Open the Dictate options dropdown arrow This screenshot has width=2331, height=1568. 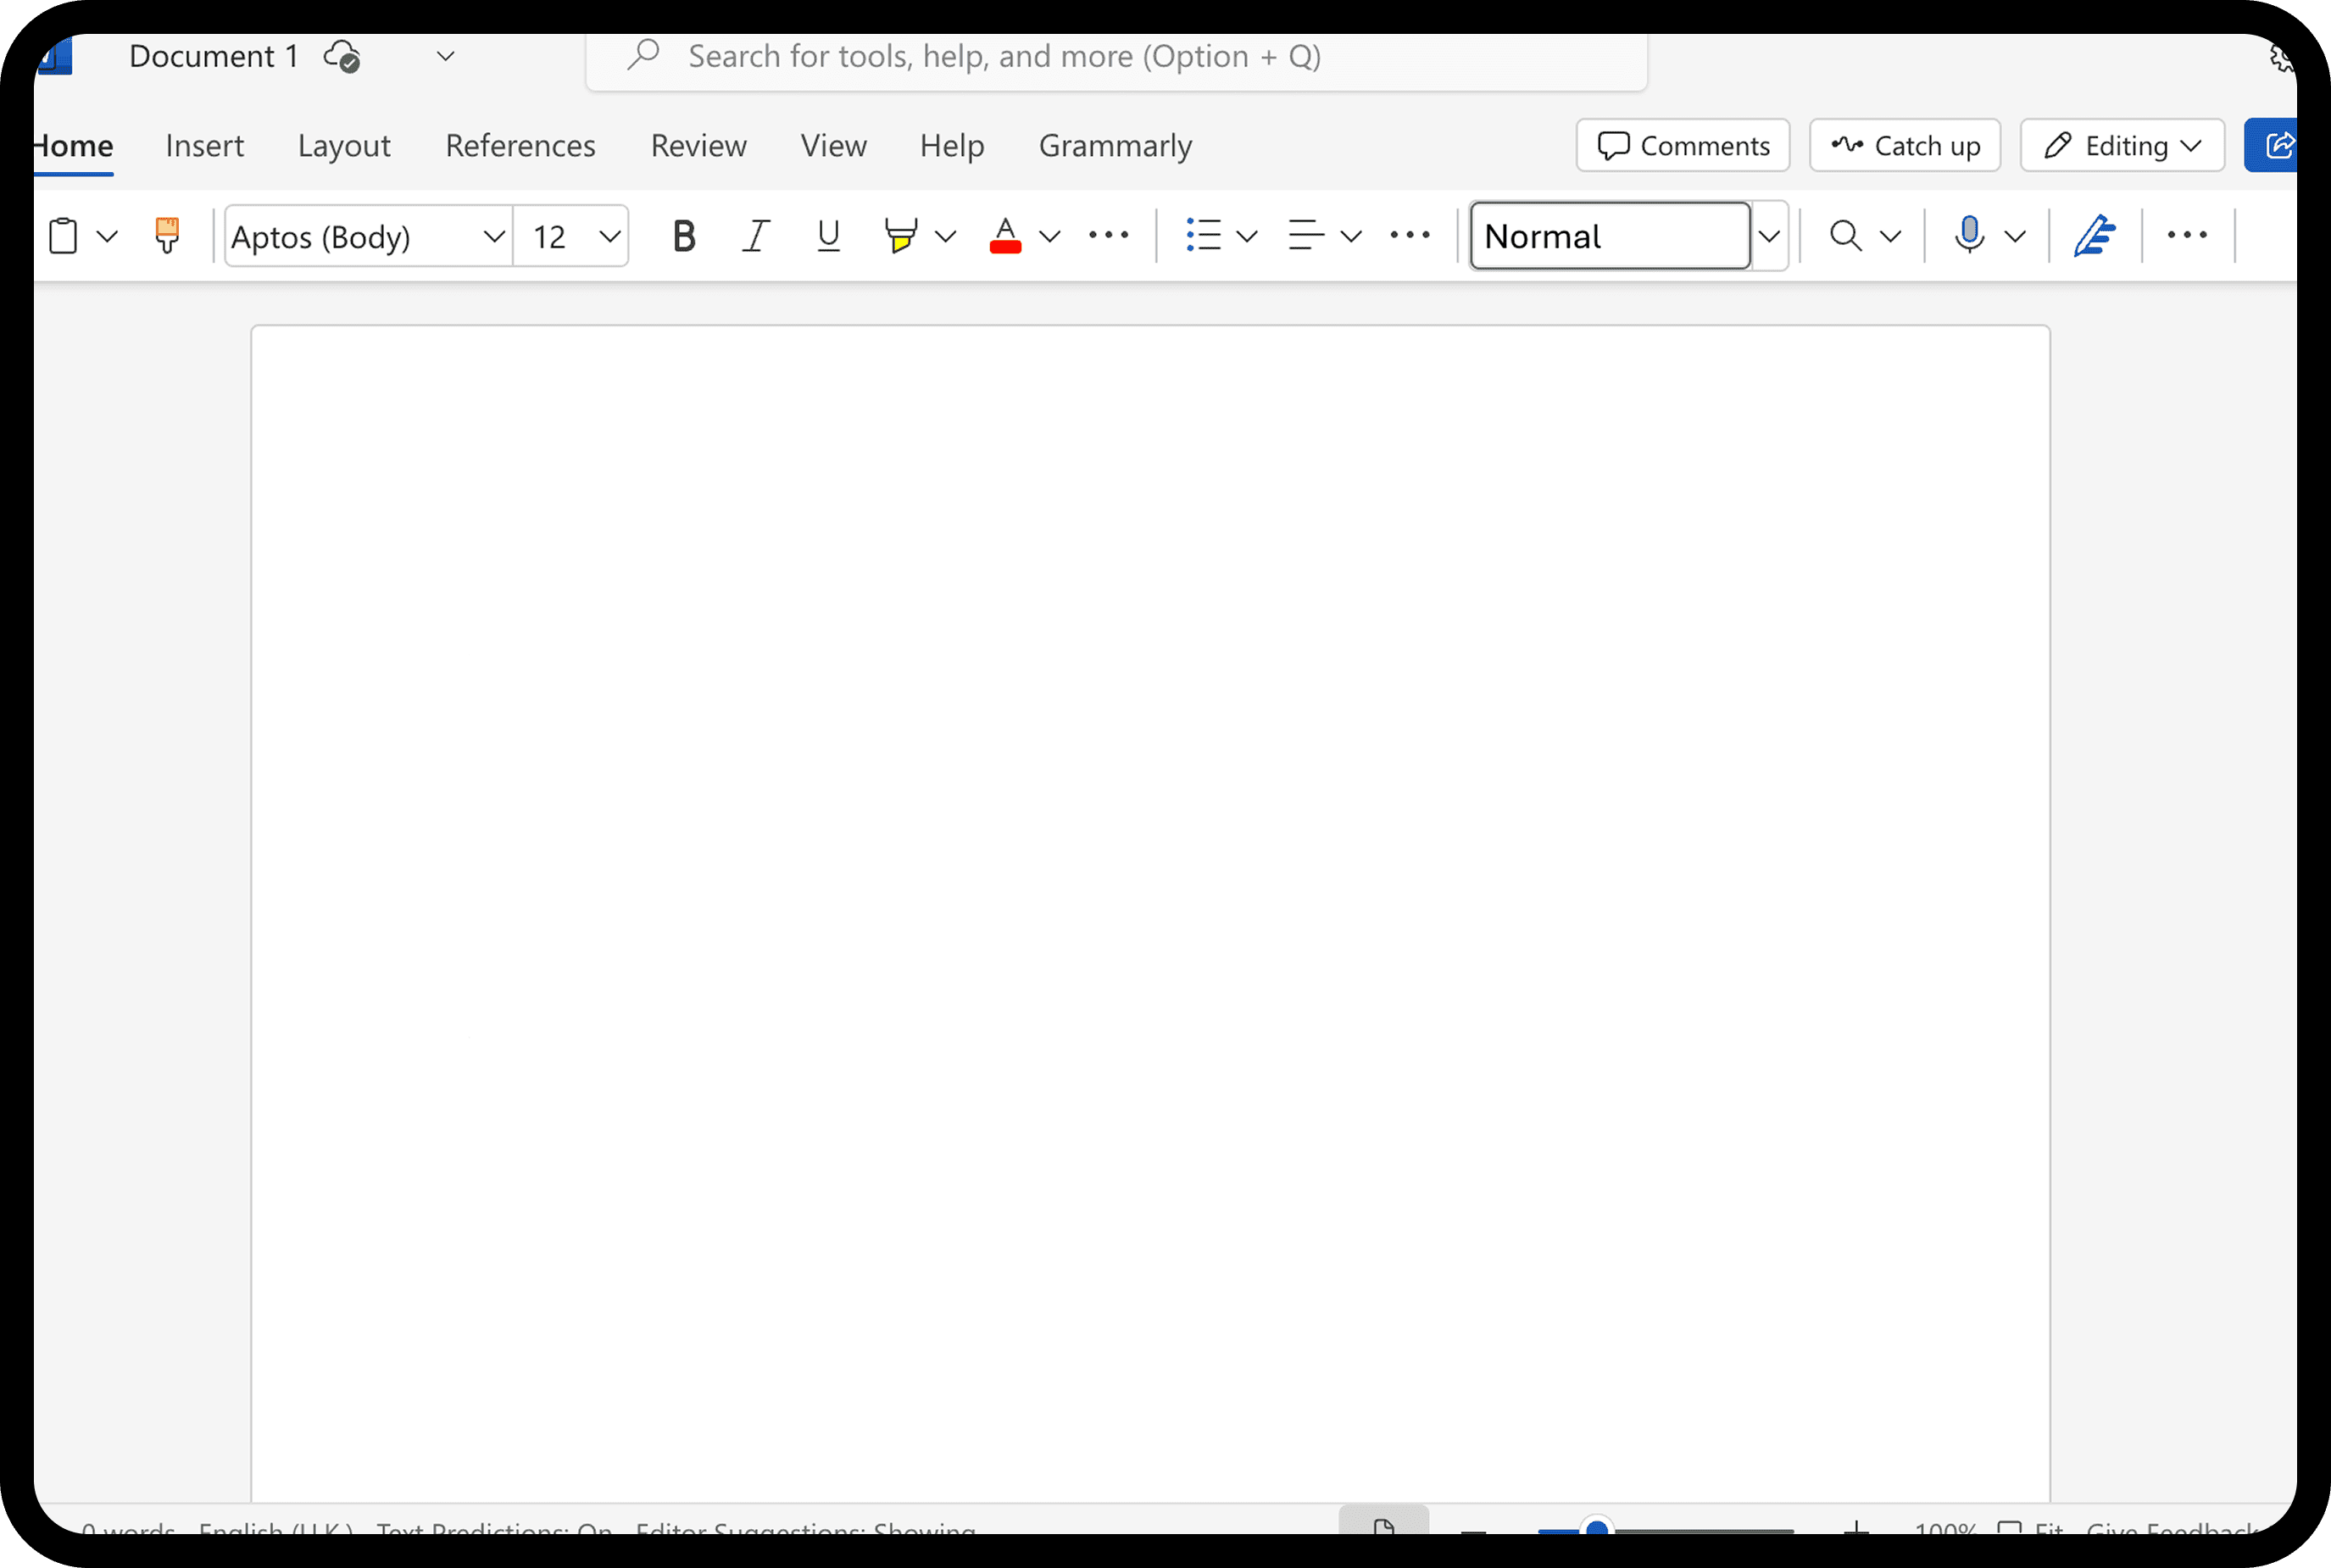tap(2015, 236)
